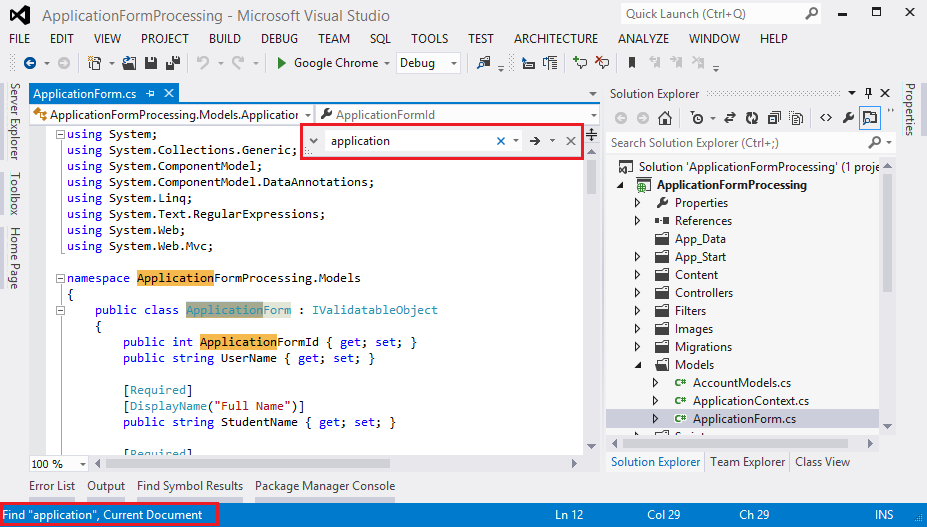Collapse the using directives block

pyautogui.click(x=60, y=134)
